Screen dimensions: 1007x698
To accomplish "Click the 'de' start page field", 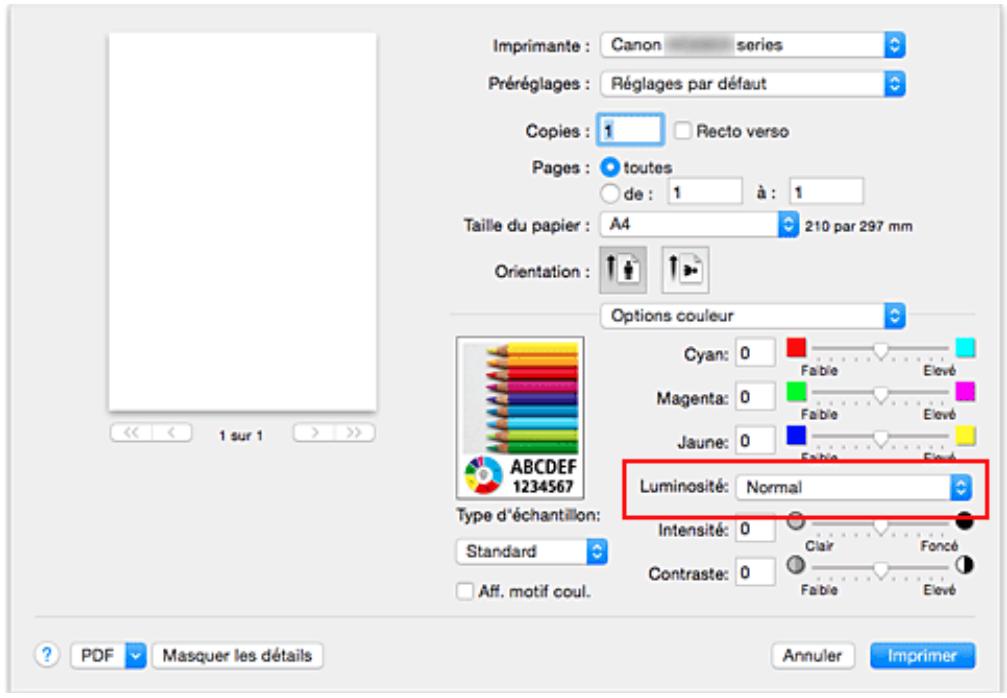I will [x=705, y=192].
